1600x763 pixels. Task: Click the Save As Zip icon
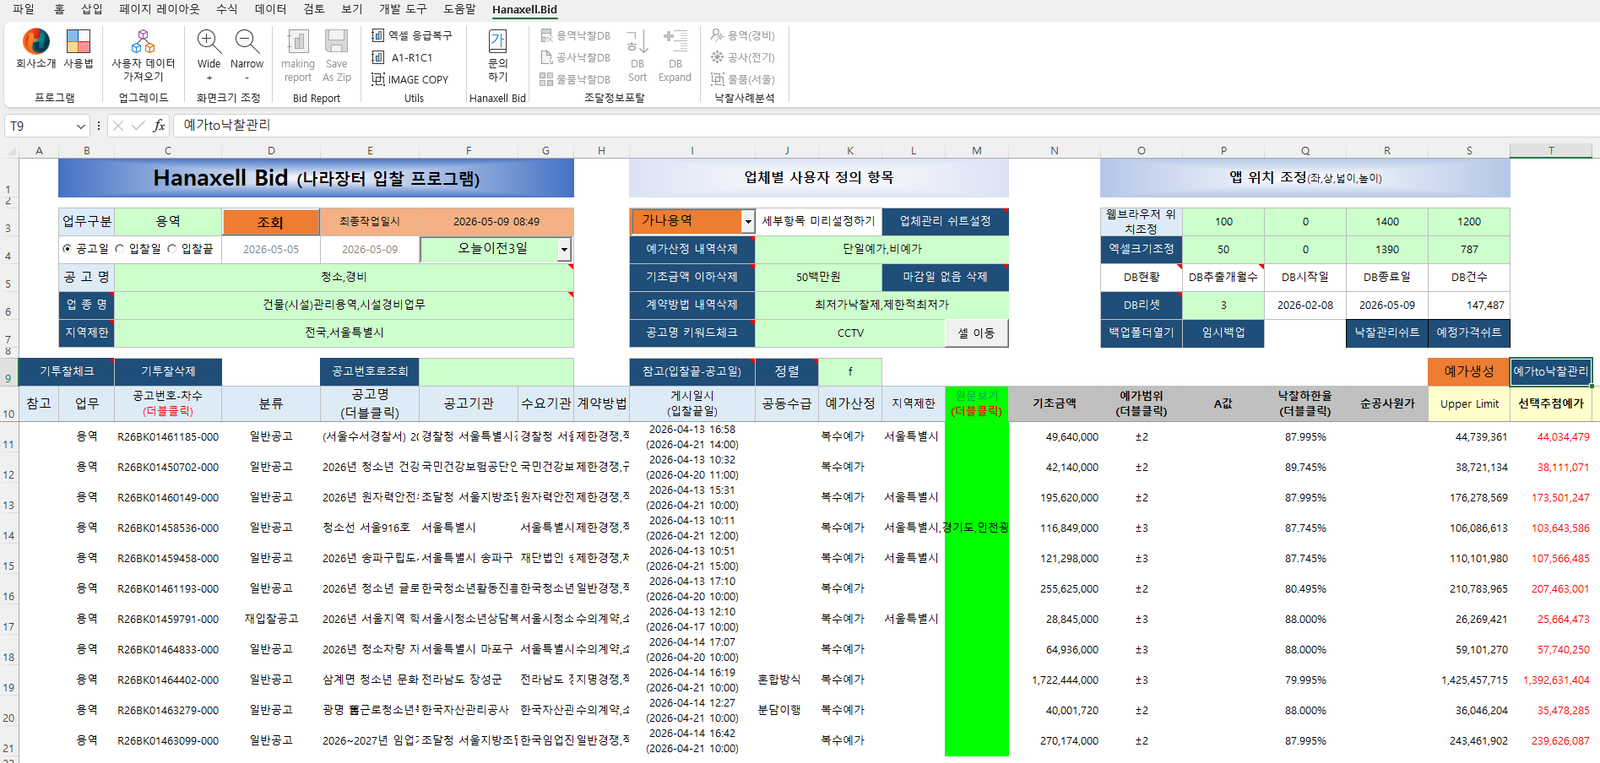(337, 55)
